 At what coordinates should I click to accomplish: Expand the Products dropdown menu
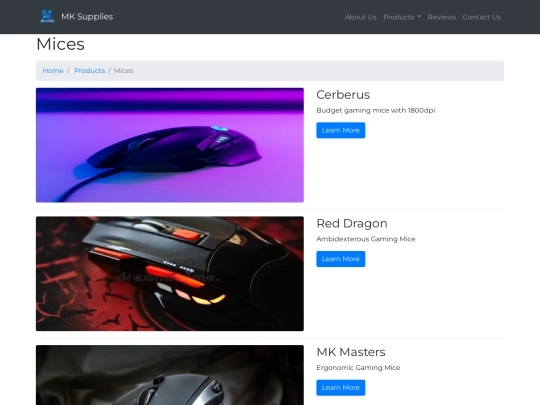[402, 17]
